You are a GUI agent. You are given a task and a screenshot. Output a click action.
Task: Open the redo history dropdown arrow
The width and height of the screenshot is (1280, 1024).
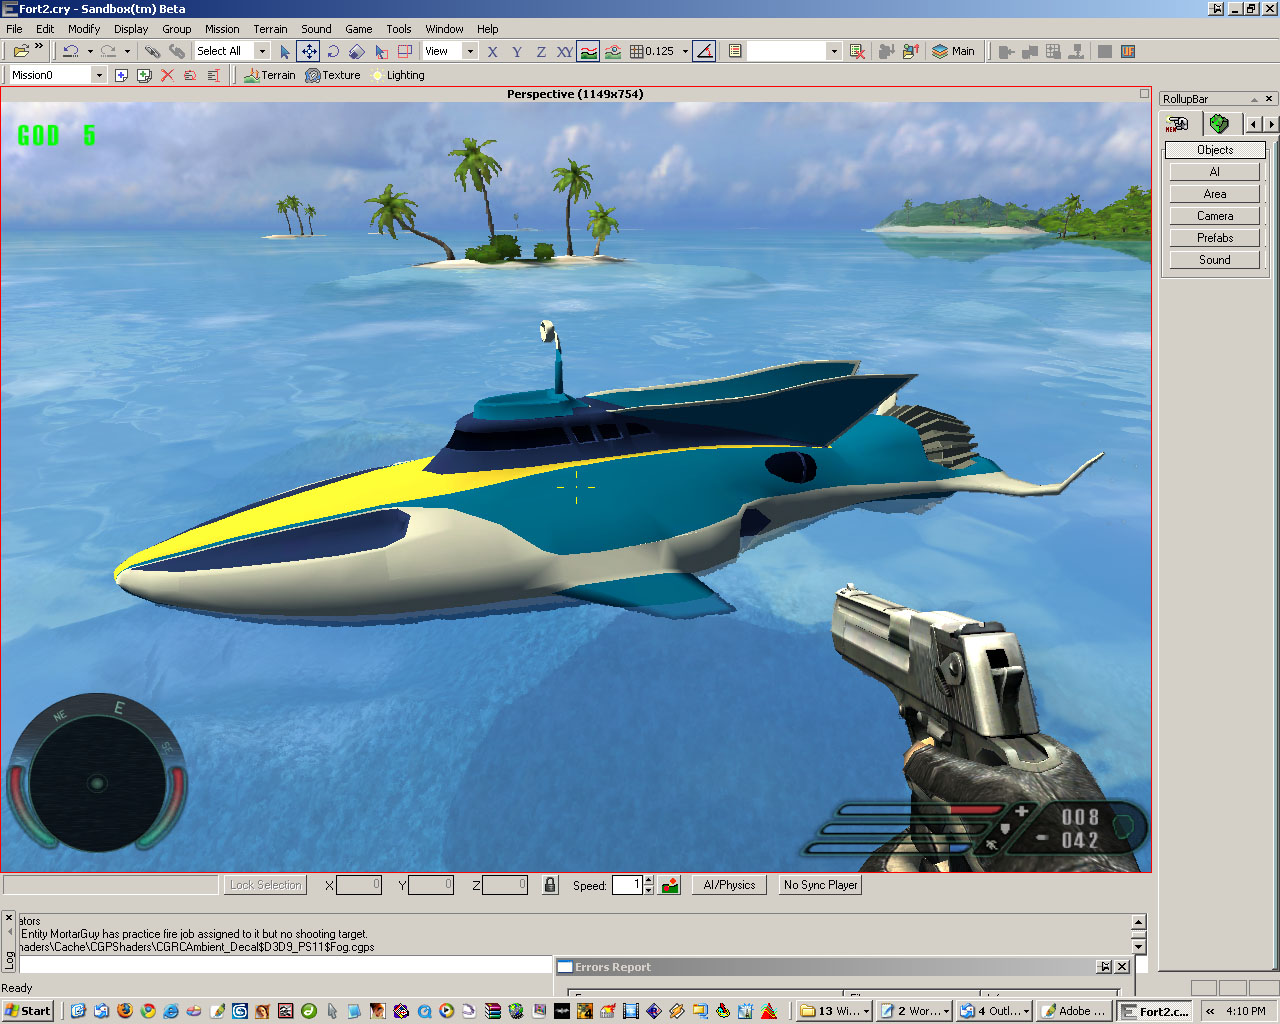(127, 51)
